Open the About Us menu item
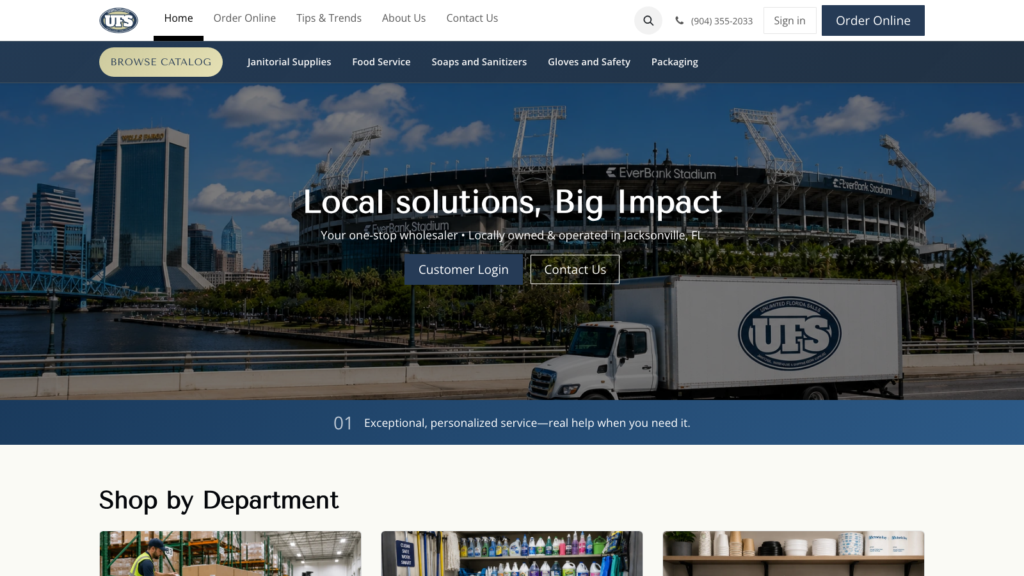The image size is (1024, 576). pyautogui.click(x=404, y=18)
